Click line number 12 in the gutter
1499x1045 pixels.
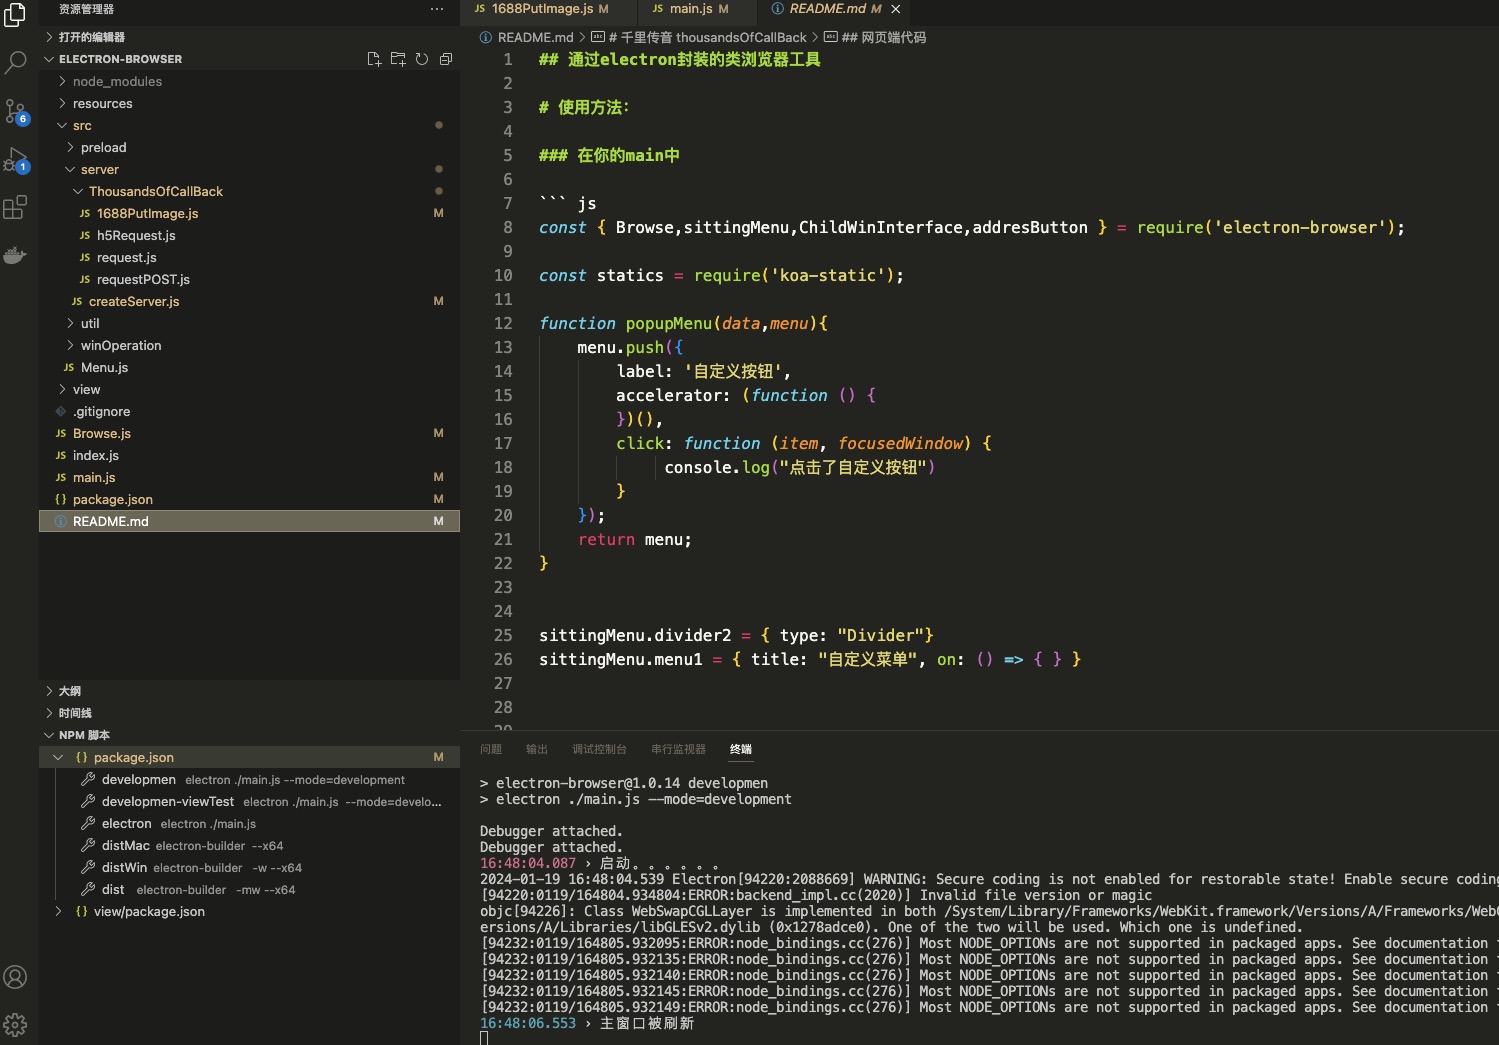(x=503, y=323)
